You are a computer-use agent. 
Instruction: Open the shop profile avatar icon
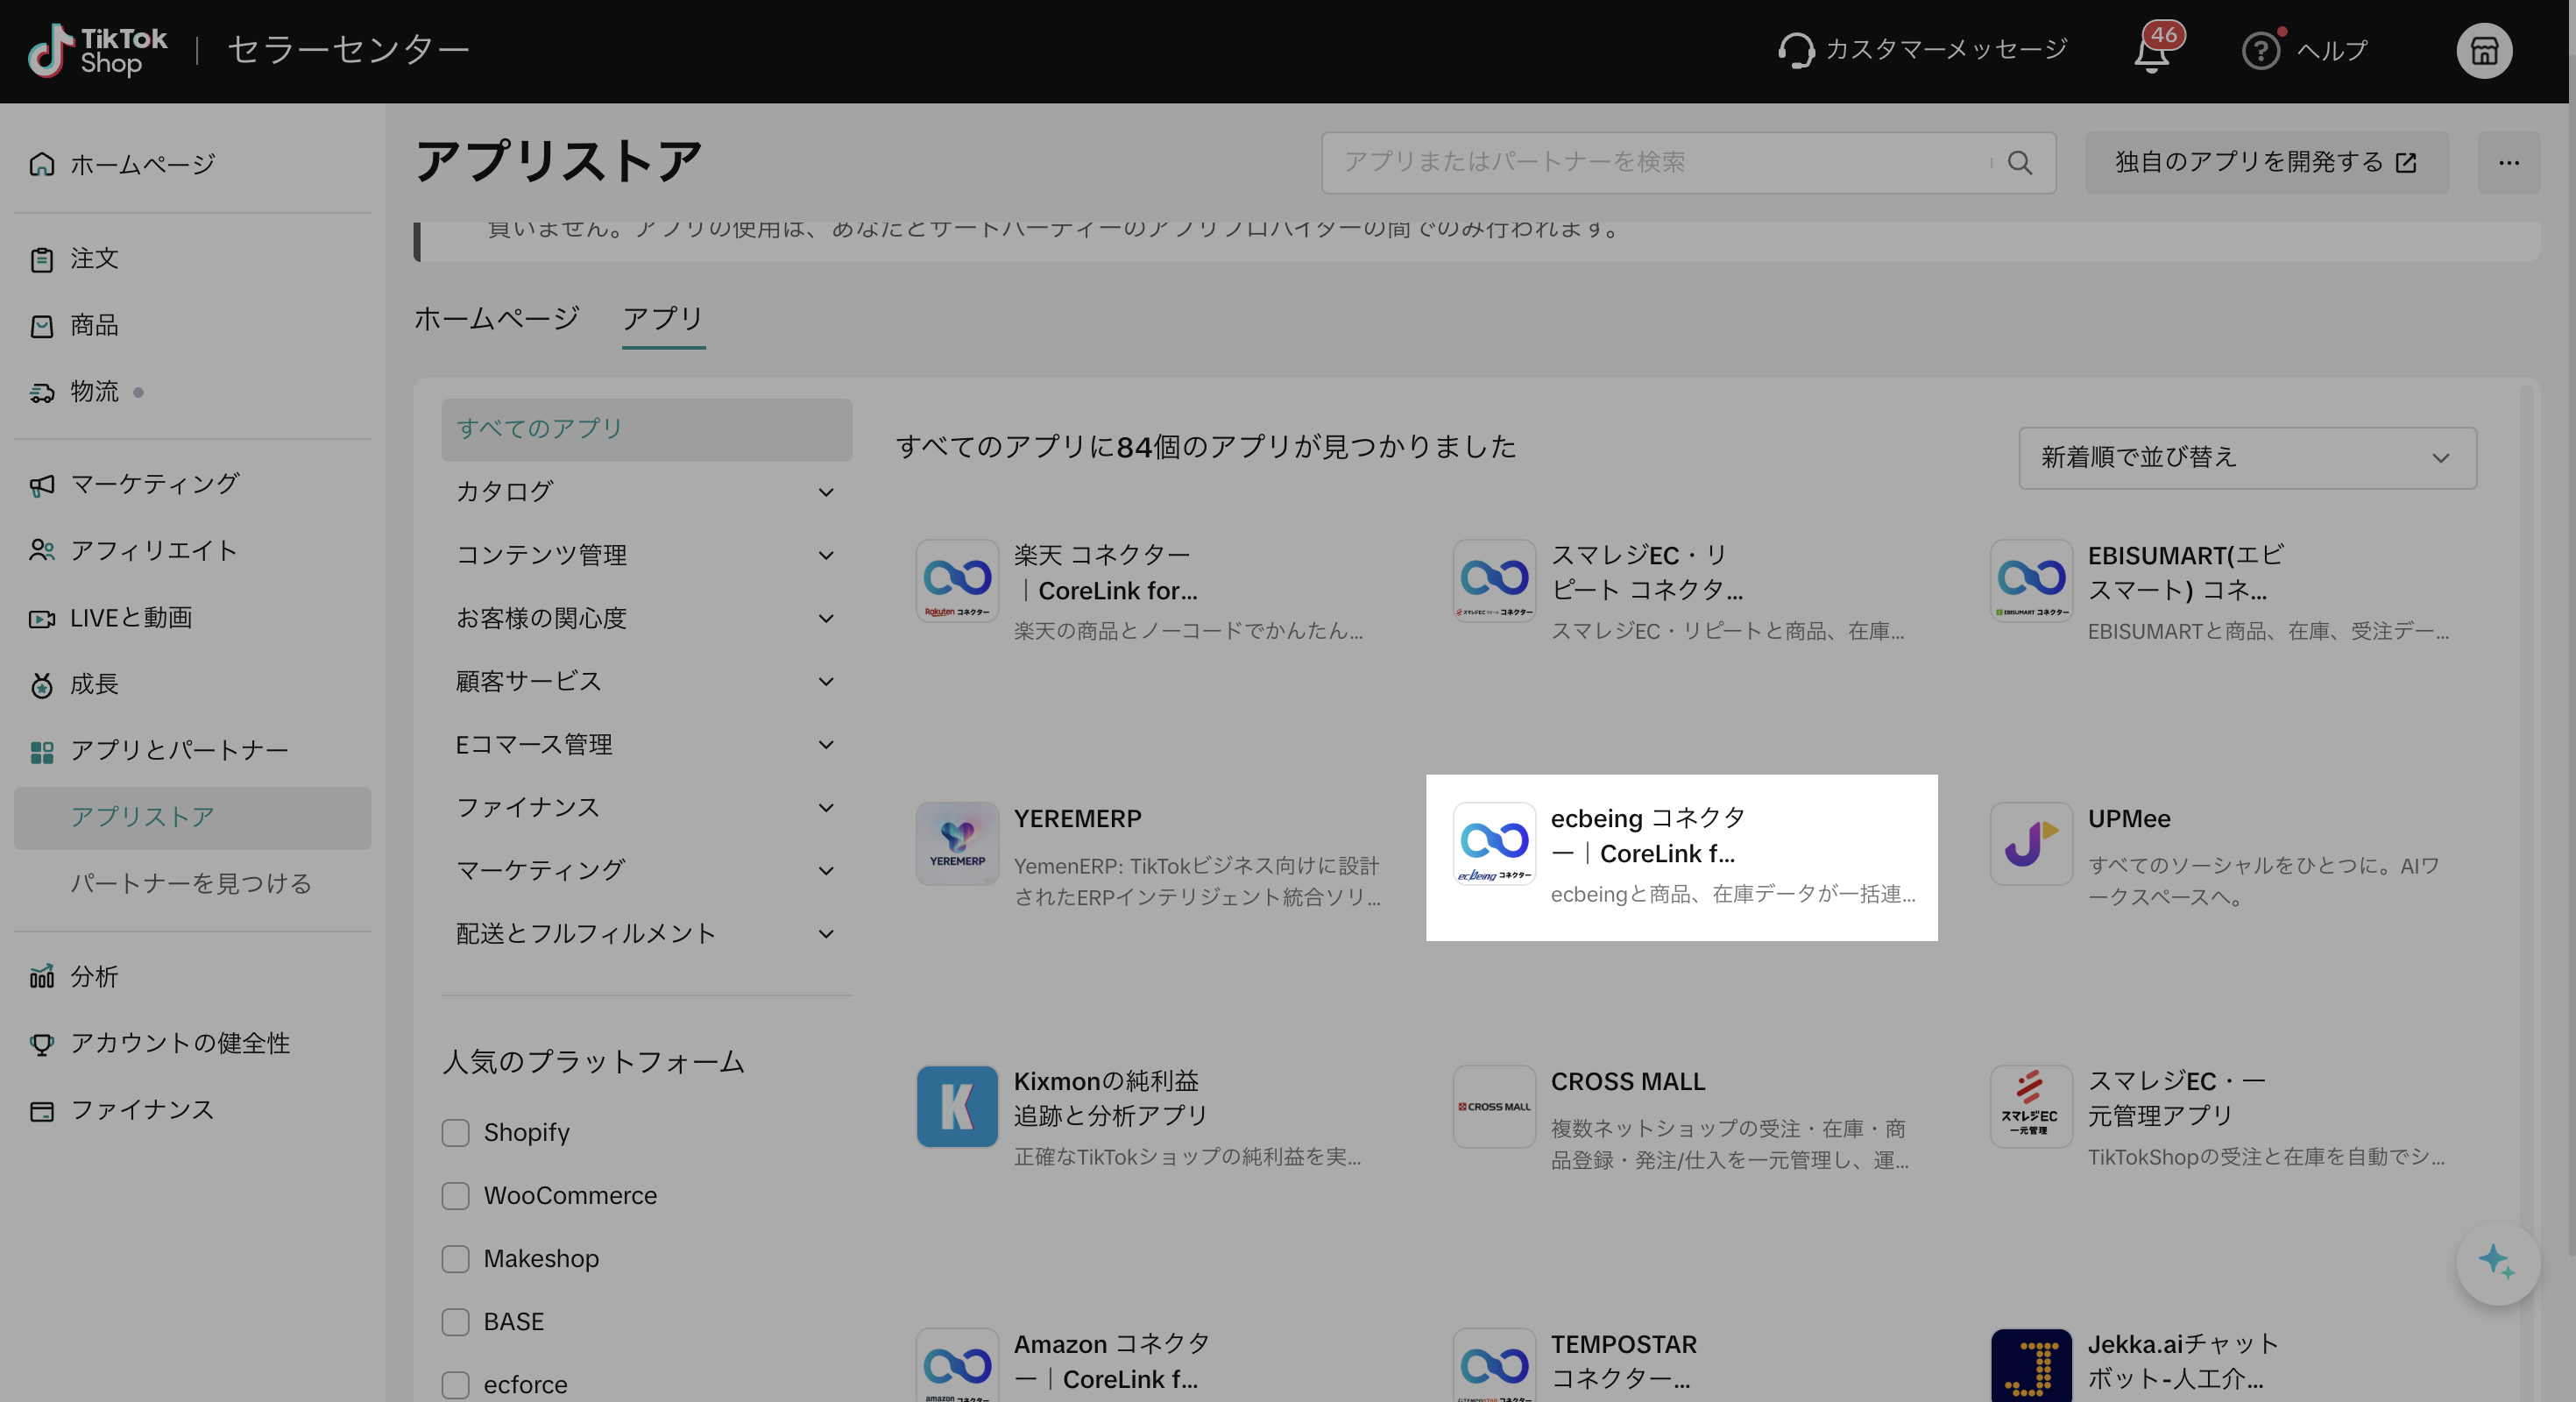pos(2484,50)
